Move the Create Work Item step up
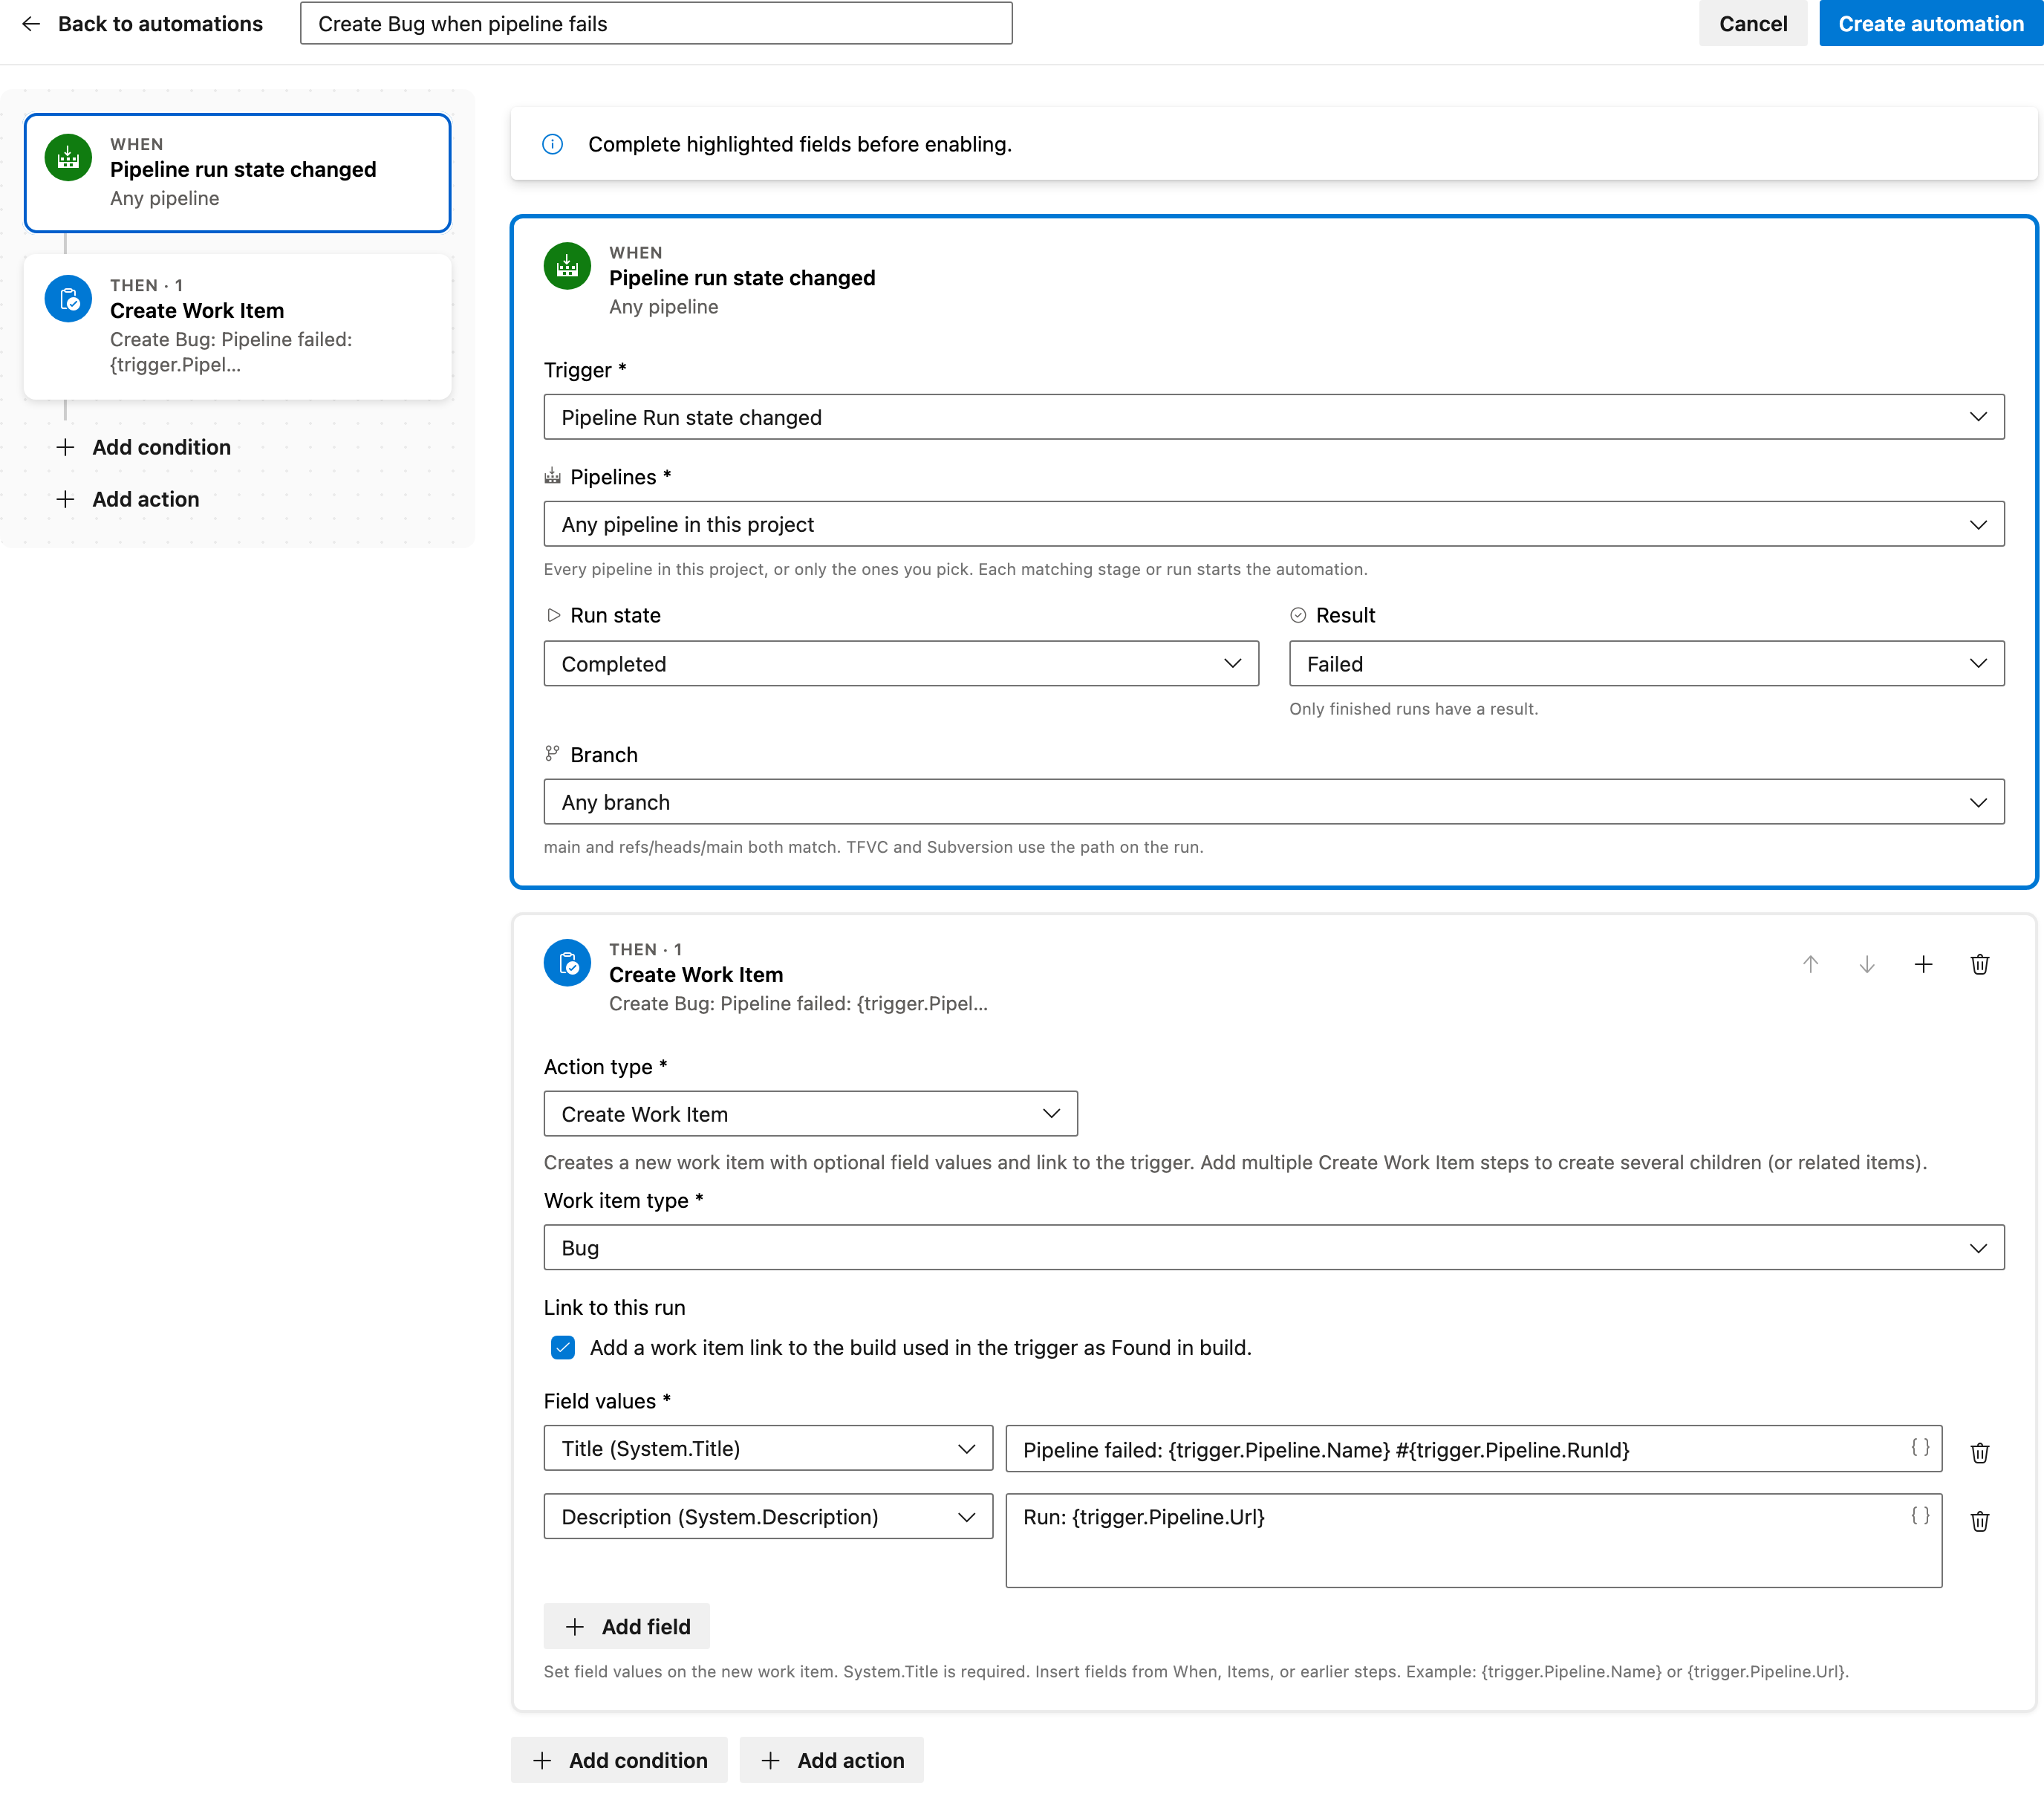 click(1810, 964)
